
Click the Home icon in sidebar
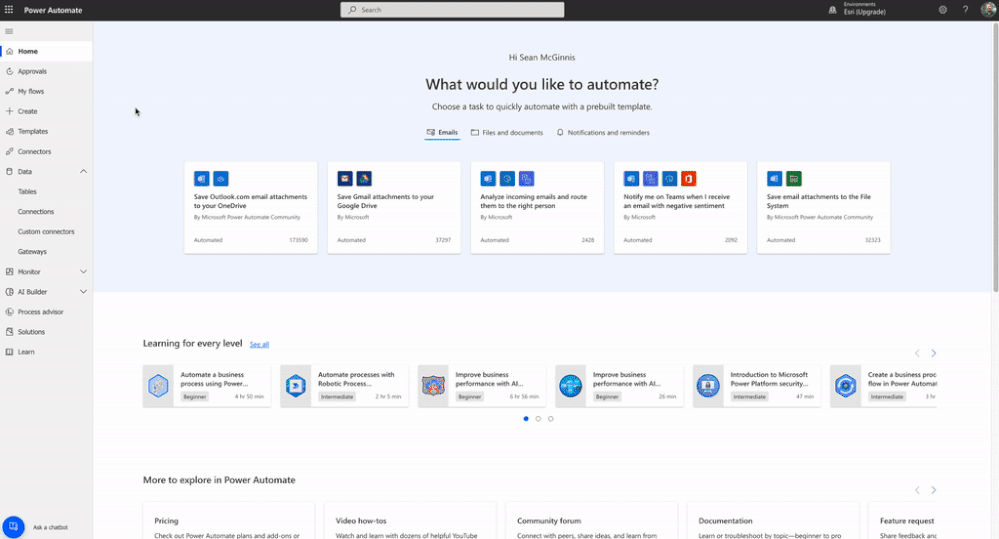click(10, 51)
